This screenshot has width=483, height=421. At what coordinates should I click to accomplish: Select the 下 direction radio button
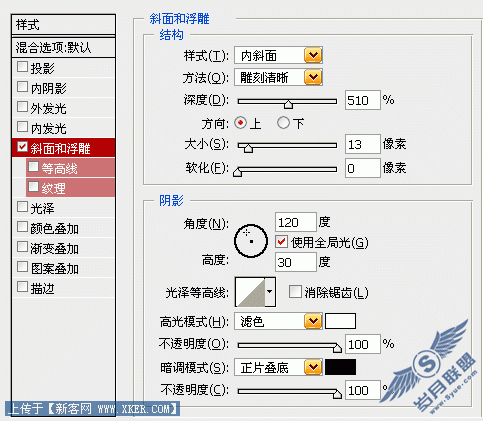[283, 122]
